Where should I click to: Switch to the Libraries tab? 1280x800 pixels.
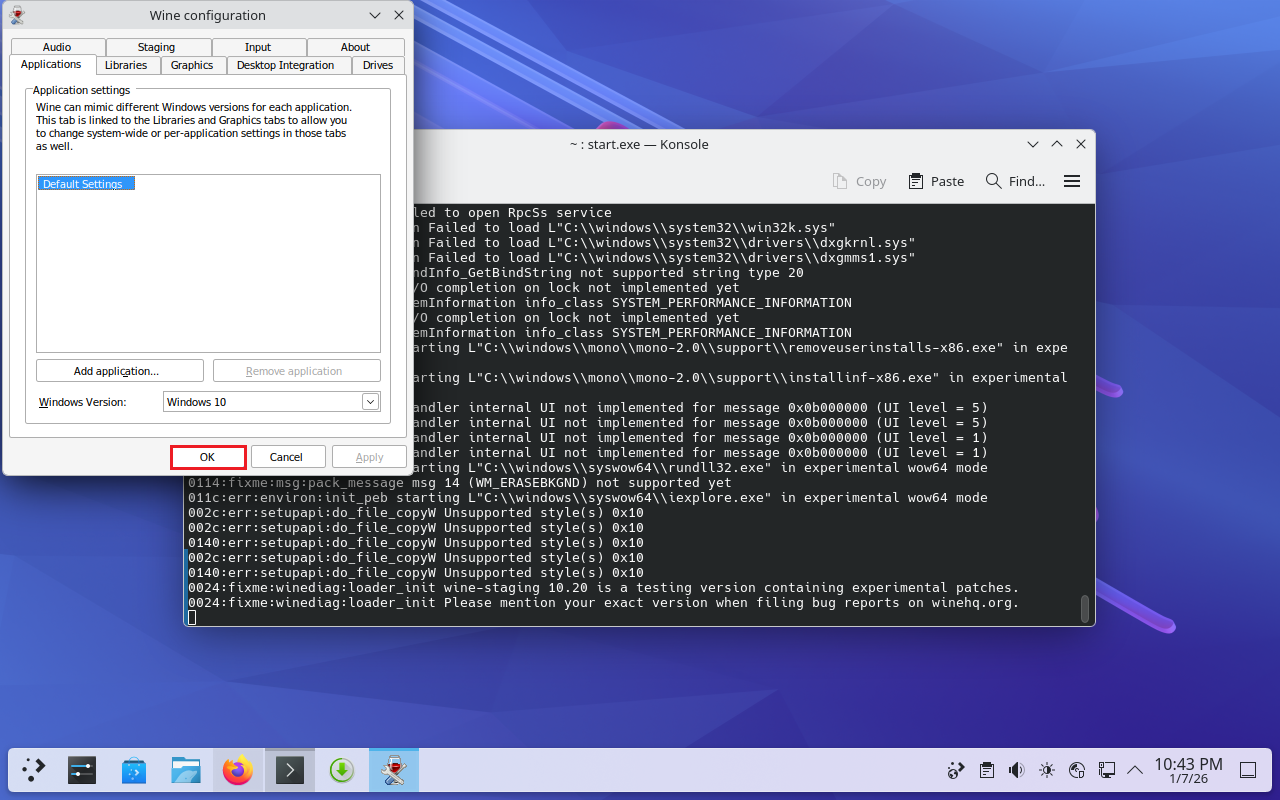(126, 65)
